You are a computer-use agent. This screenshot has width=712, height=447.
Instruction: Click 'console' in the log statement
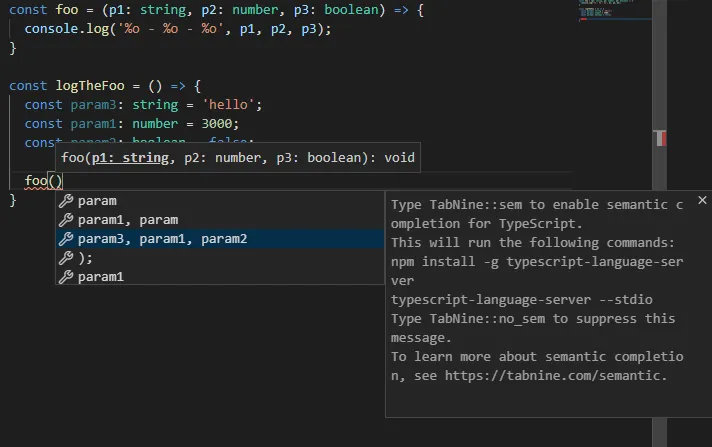click(51, 29)
